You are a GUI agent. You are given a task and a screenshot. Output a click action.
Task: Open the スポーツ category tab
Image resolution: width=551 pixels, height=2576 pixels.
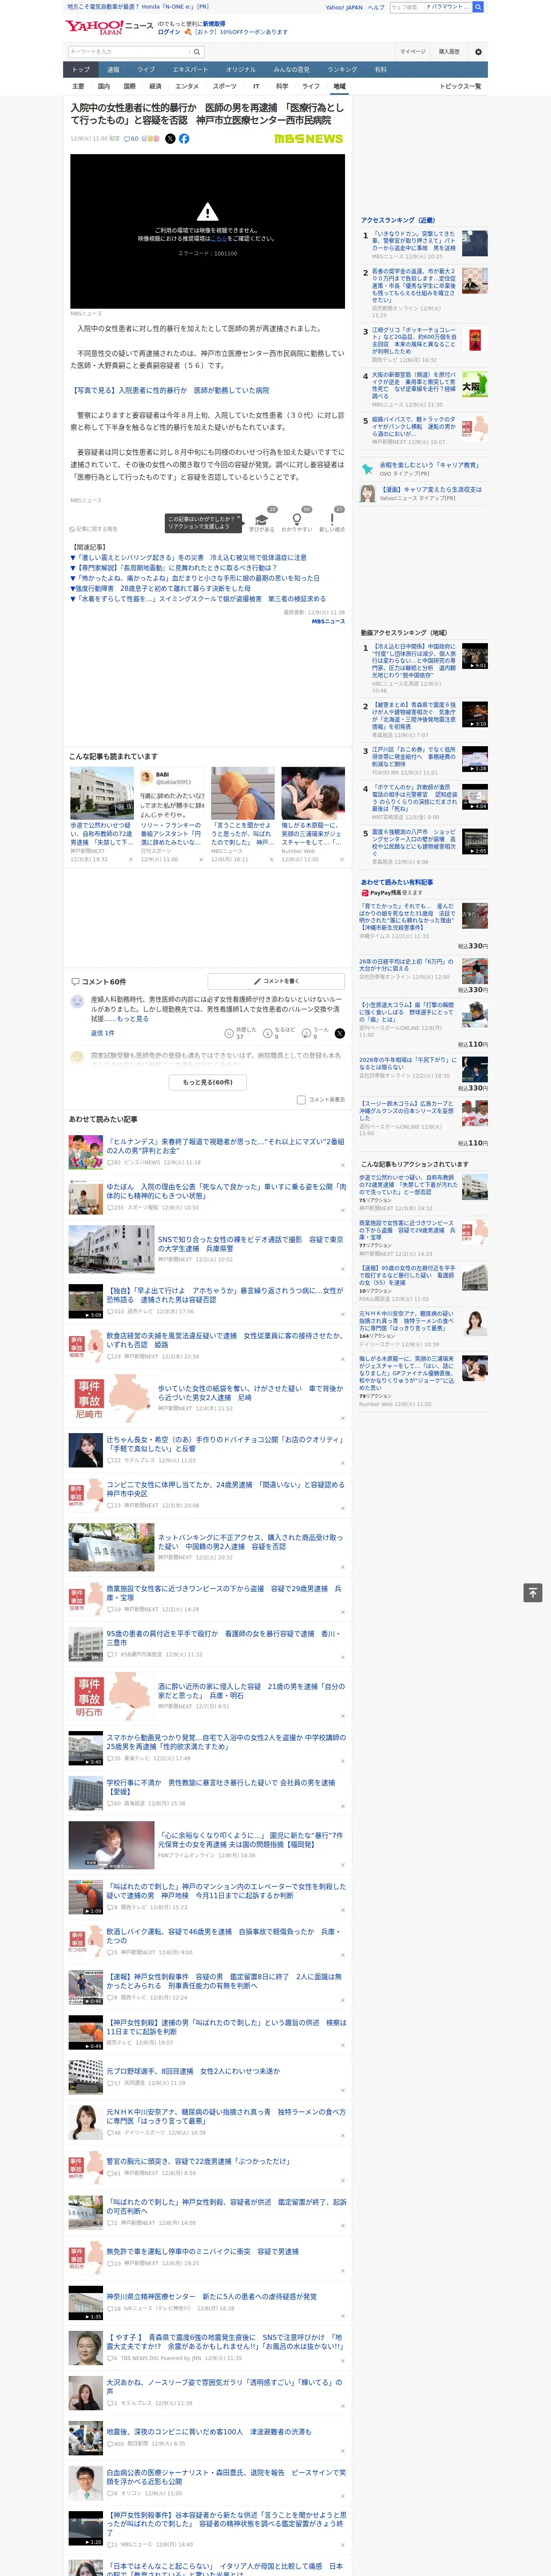[225, 86]
